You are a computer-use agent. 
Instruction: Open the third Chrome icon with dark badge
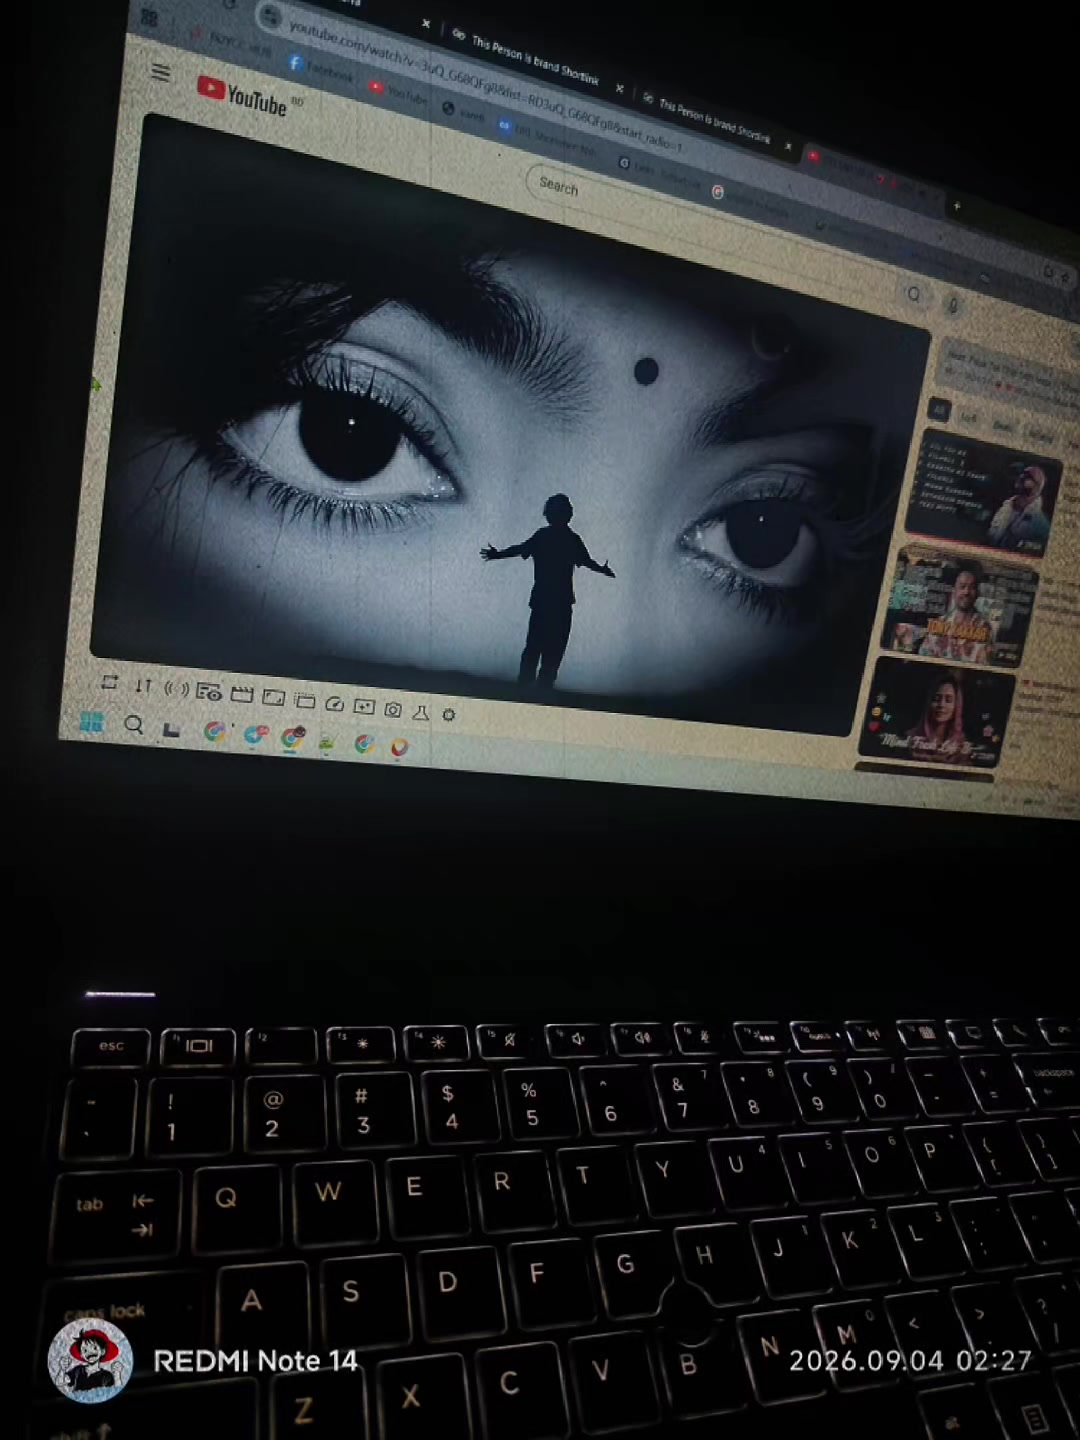[x=292, y=739]
